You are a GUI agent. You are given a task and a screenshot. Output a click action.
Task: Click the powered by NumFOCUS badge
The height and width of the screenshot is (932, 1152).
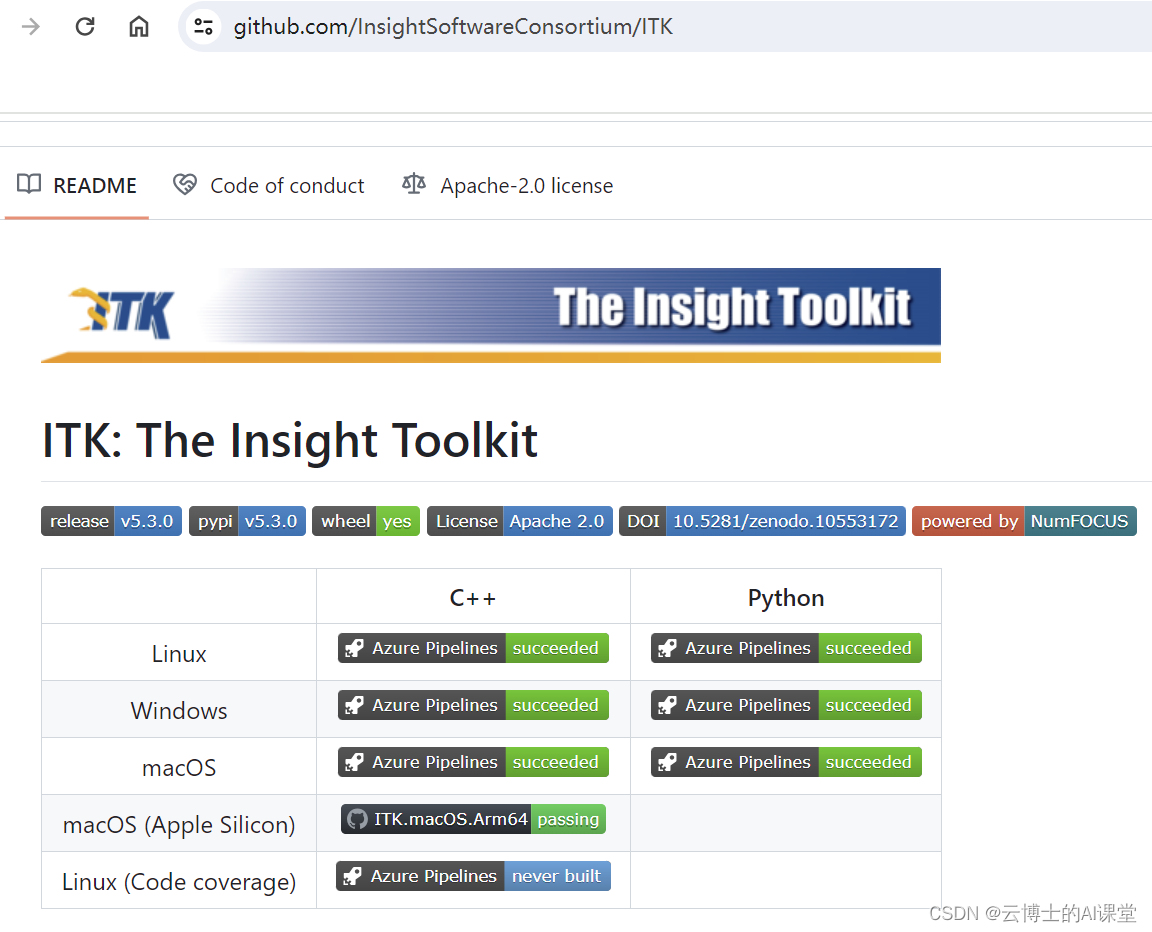(1024, 520)
